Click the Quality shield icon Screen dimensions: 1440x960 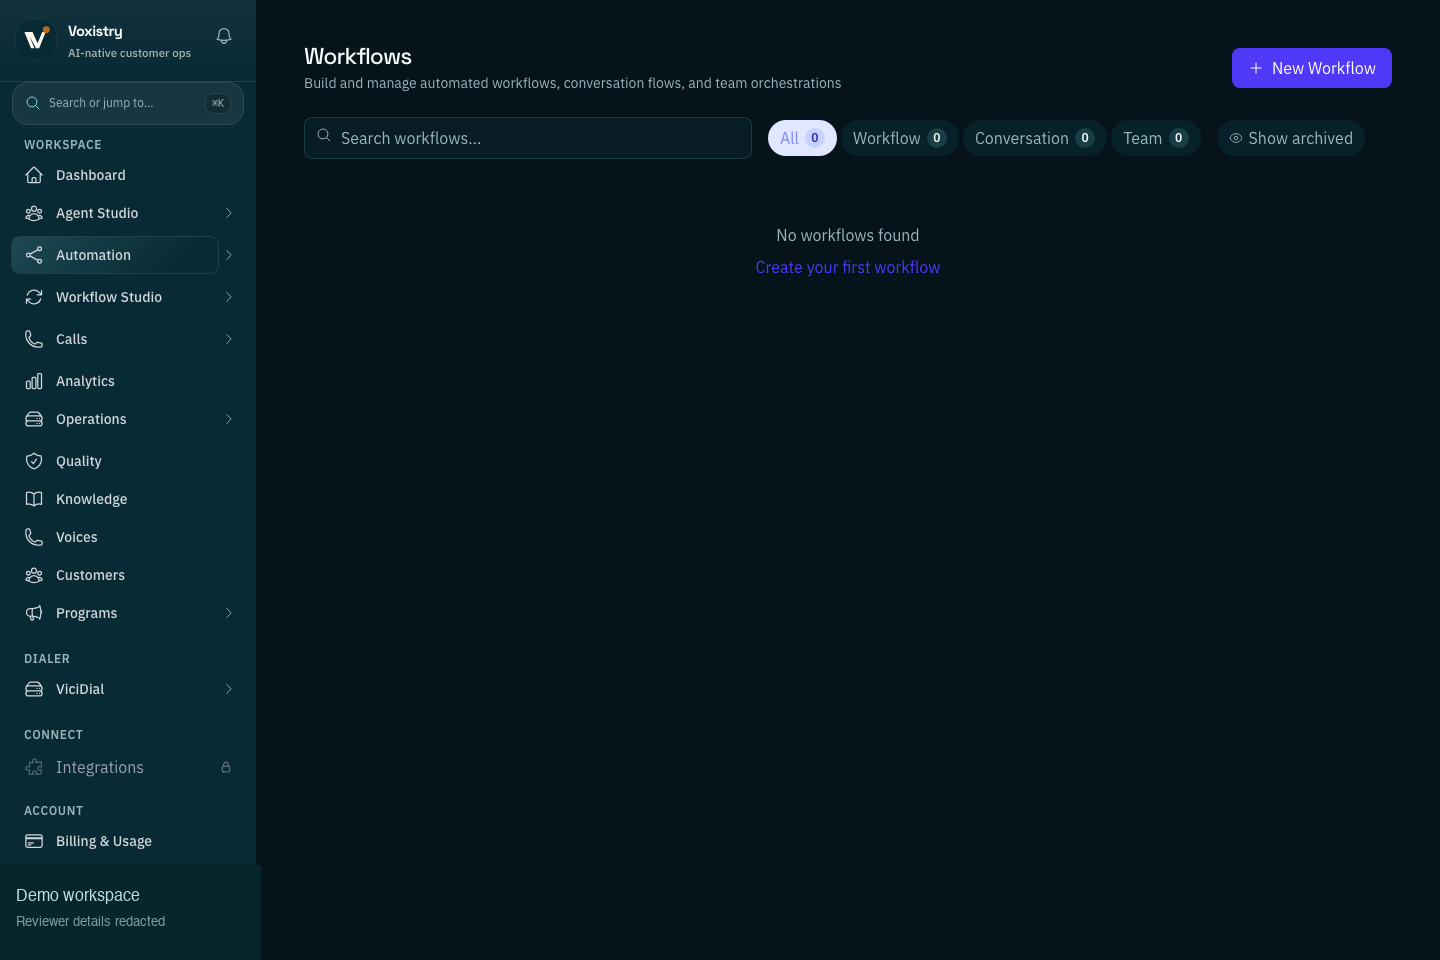click(x=34, y=461)
